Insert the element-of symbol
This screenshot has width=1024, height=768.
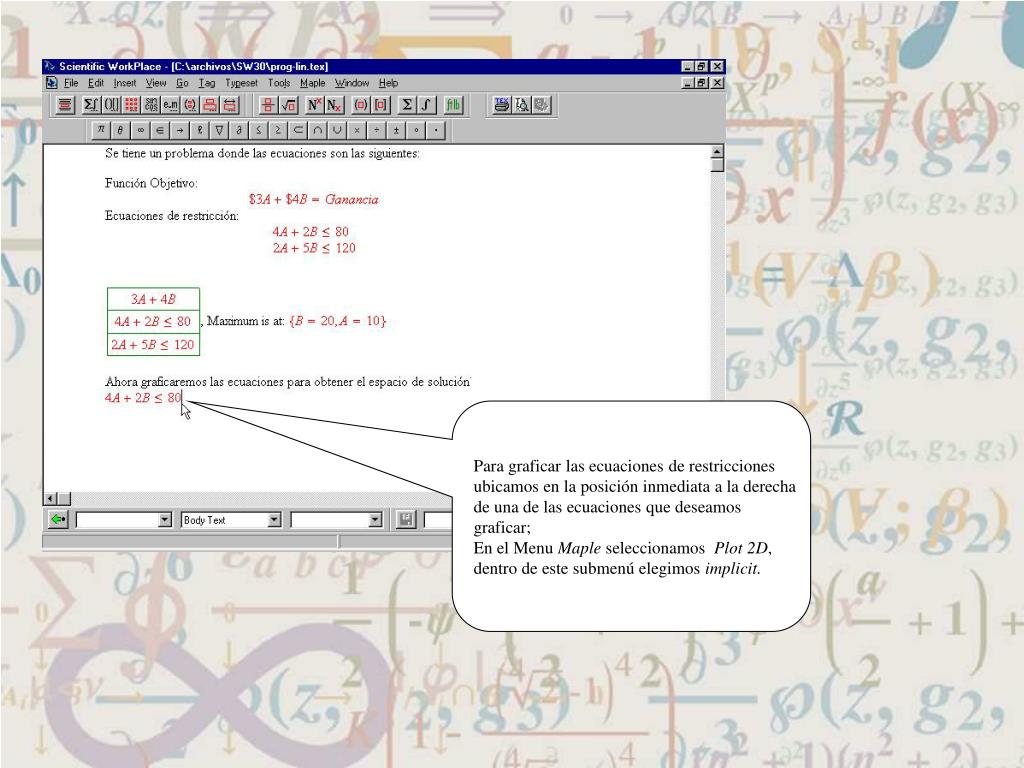pos(159,130)
